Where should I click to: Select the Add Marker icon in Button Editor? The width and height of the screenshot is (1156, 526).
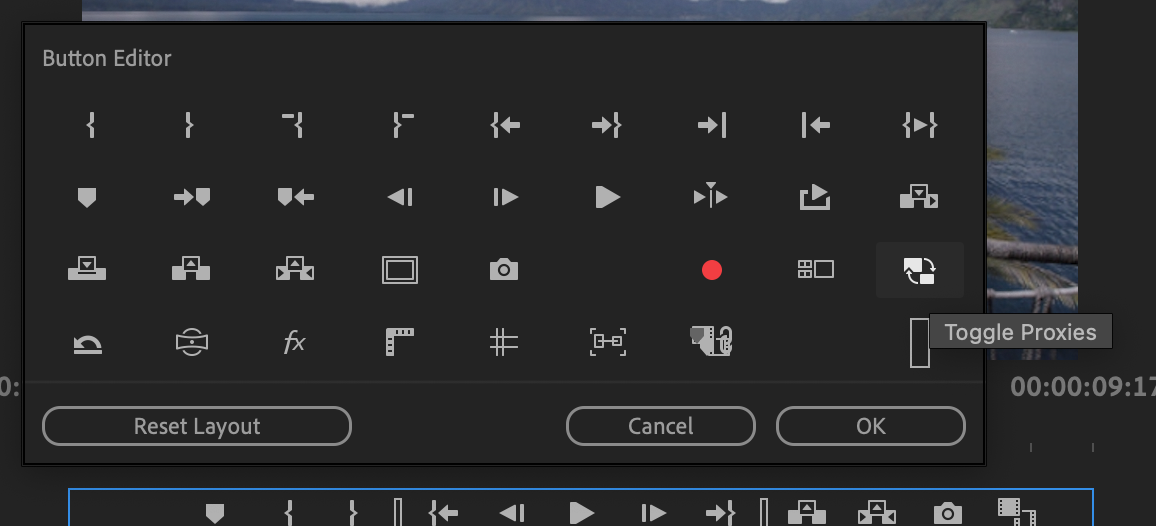[87, 198]
